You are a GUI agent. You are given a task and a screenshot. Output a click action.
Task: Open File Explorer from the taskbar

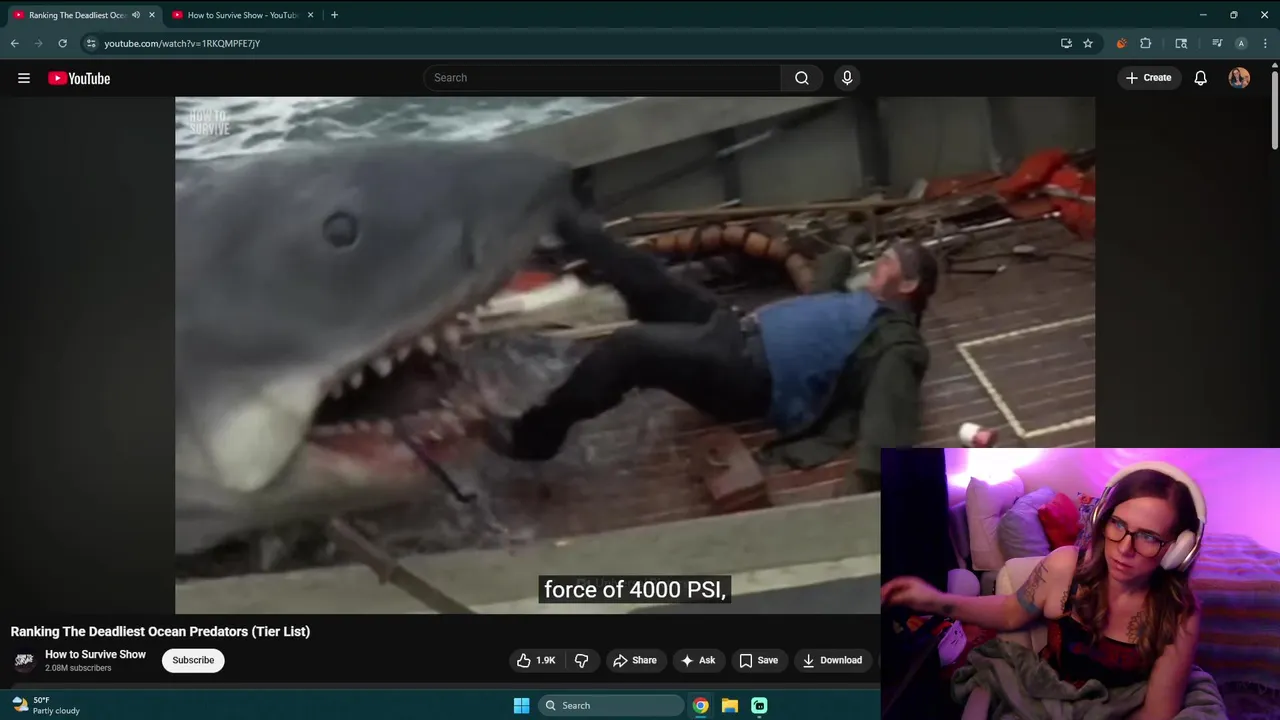click(x=730, y=705)
